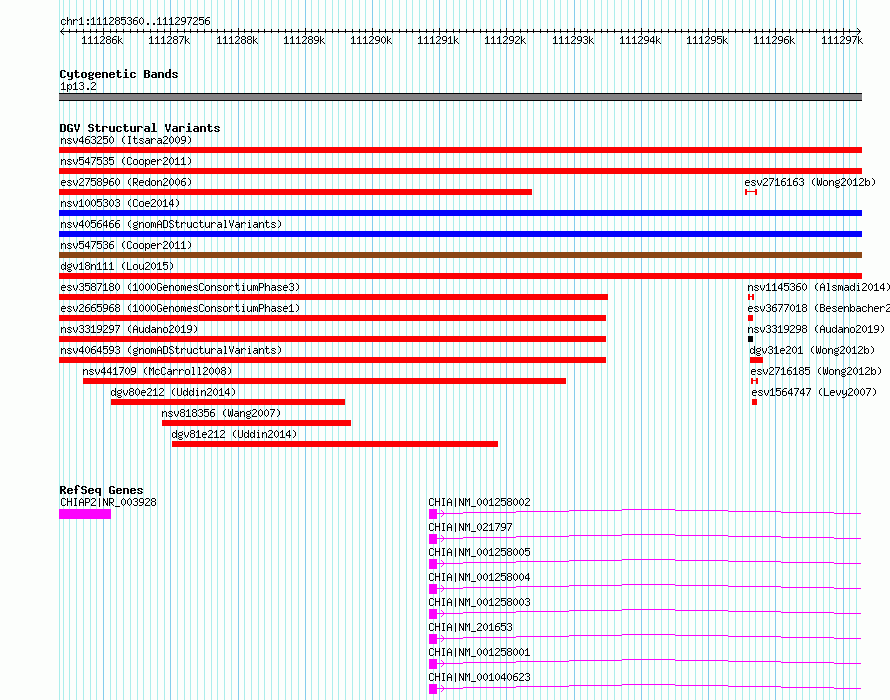Click the esv3677018 small red square
Viewport: 890px width, 700px height.
coord(750,318)
